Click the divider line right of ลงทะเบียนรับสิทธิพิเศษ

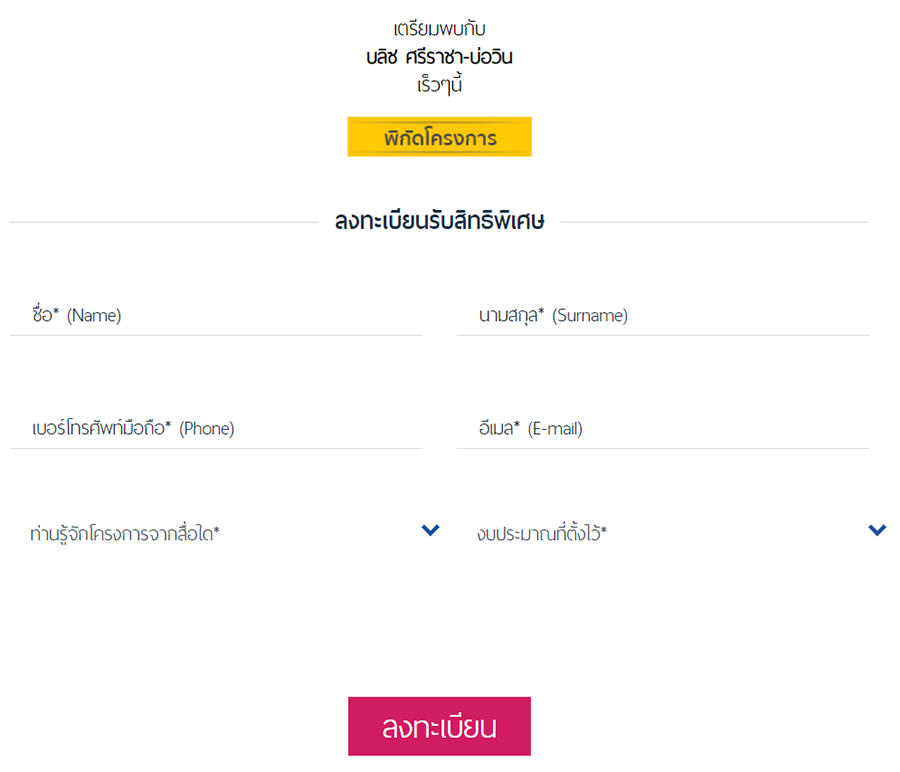[715, 222]
